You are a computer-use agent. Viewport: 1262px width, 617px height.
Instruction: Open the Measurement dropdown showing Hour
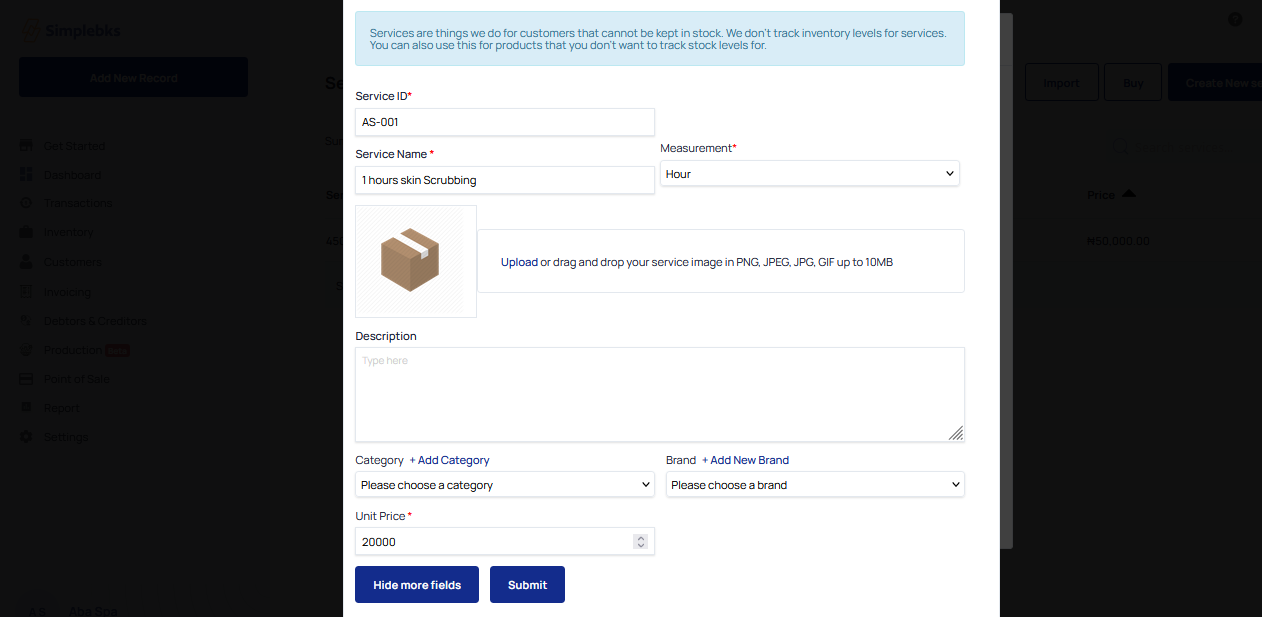pos(810,174)
